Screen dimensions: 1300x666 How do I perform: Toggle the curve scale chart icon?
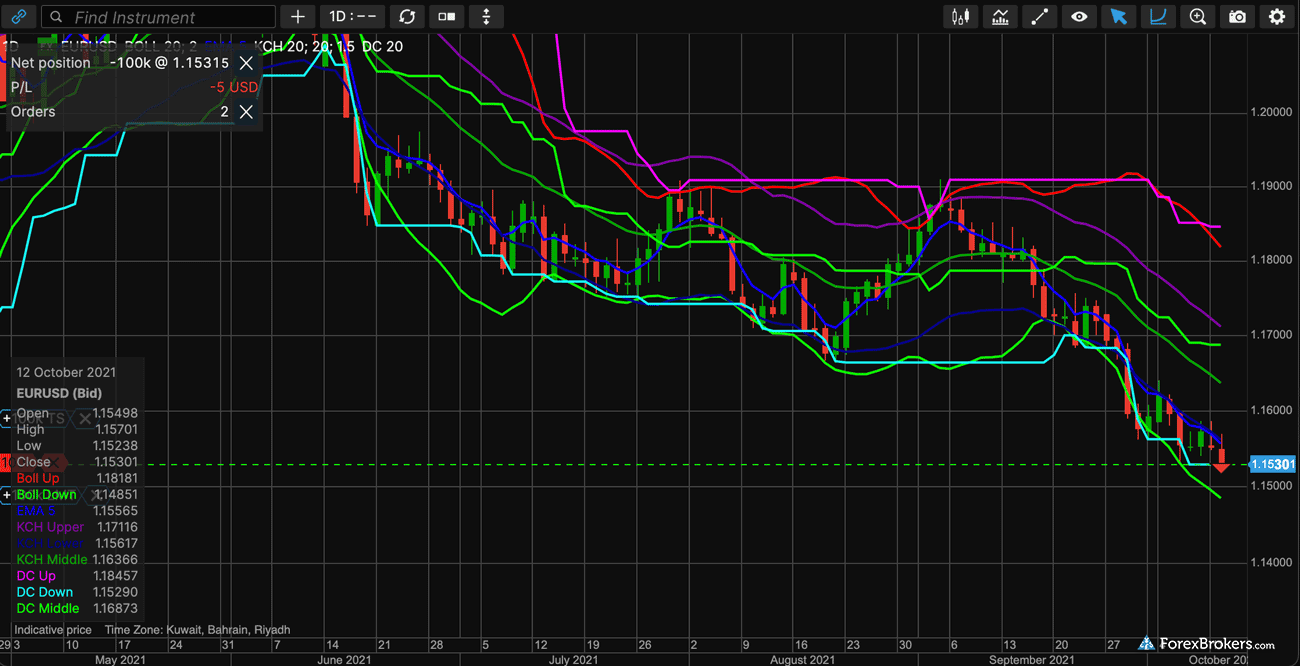click(1158, 17)
